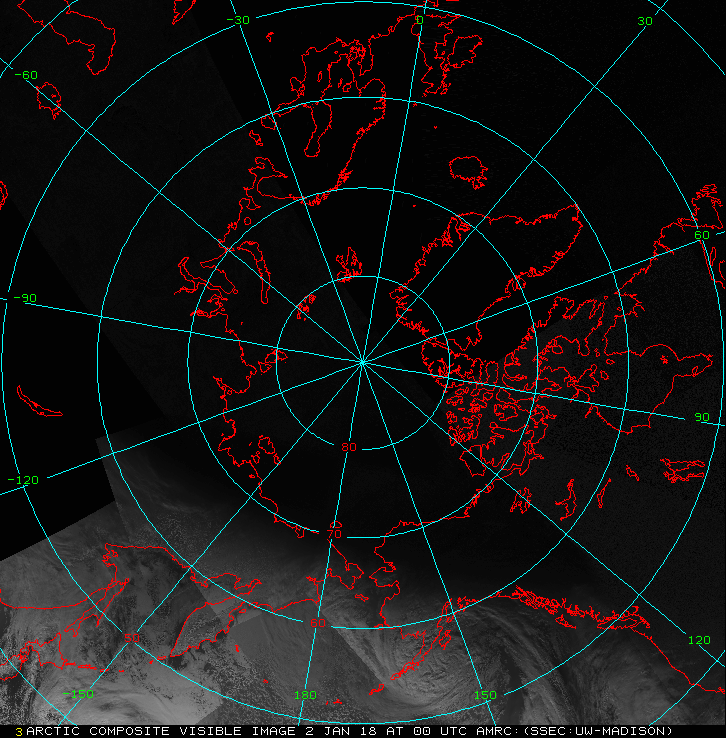Click the AMRC:(SSEC:UW-MADISON) credit text

coord(574,731)
